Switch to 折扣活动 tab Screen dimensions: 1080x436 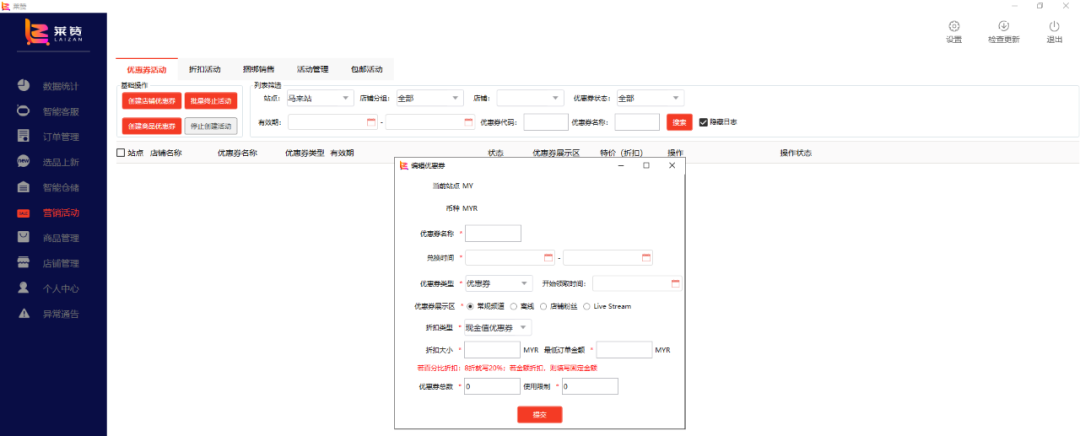[x=205, y=69]
